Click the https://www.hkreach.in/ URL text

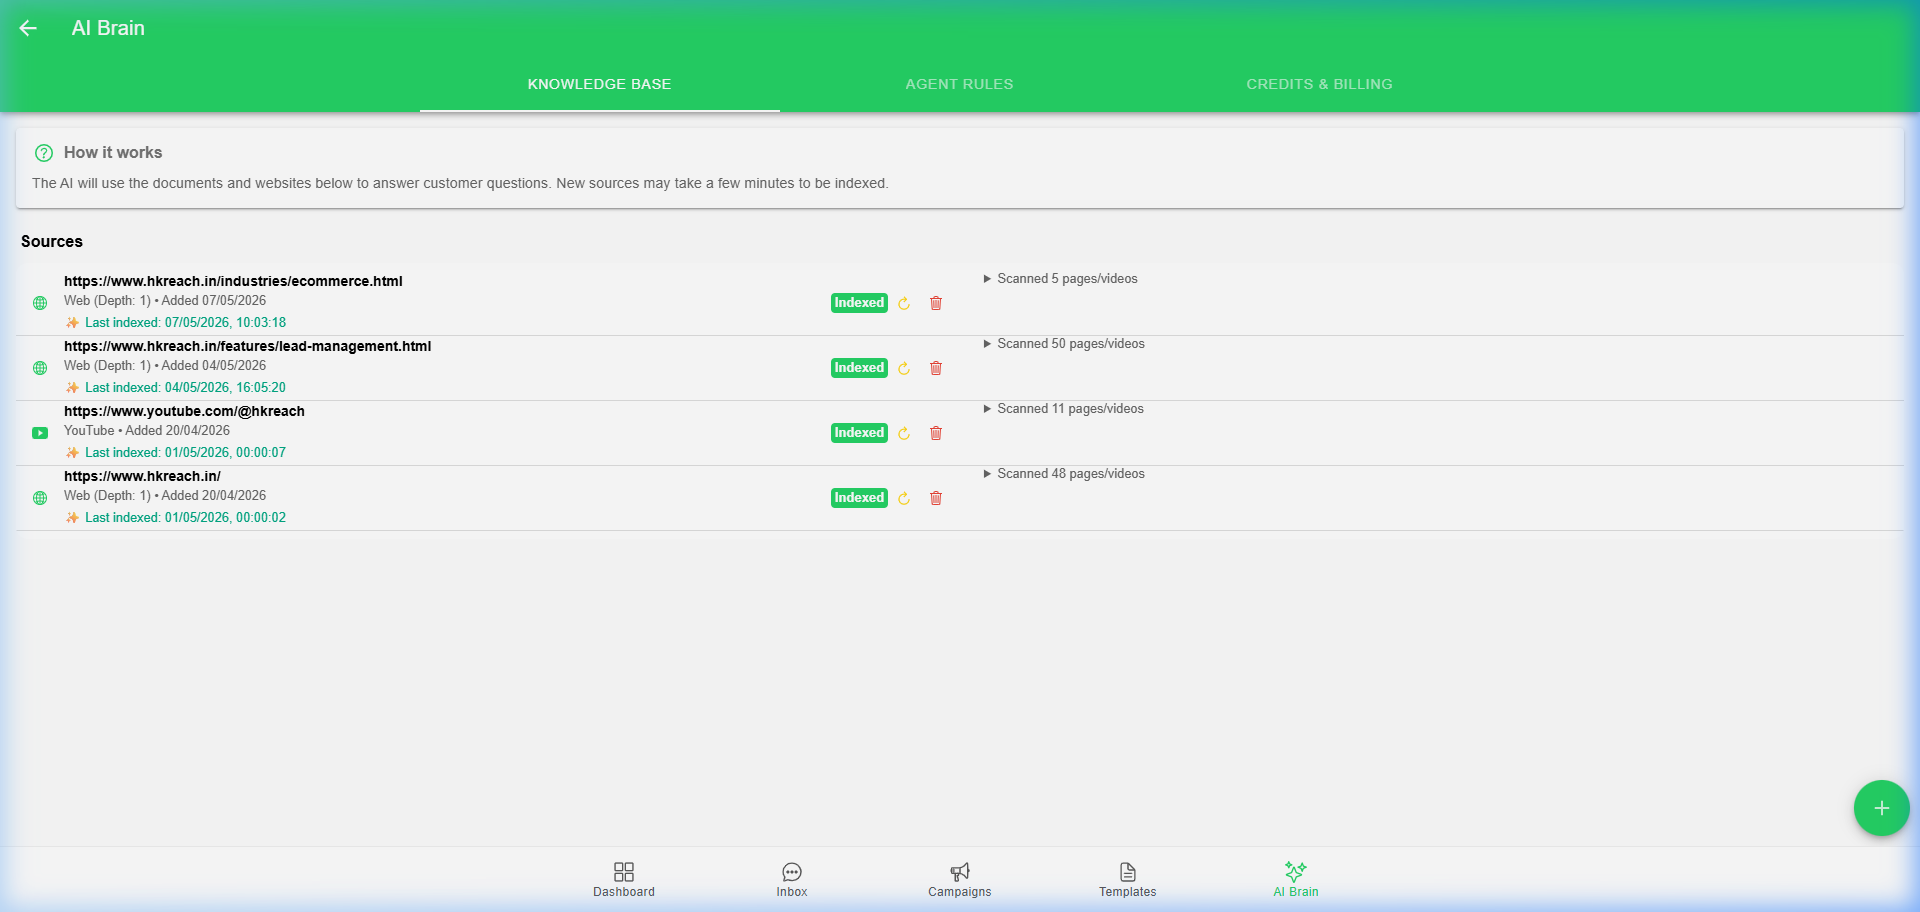coord(142,476)
